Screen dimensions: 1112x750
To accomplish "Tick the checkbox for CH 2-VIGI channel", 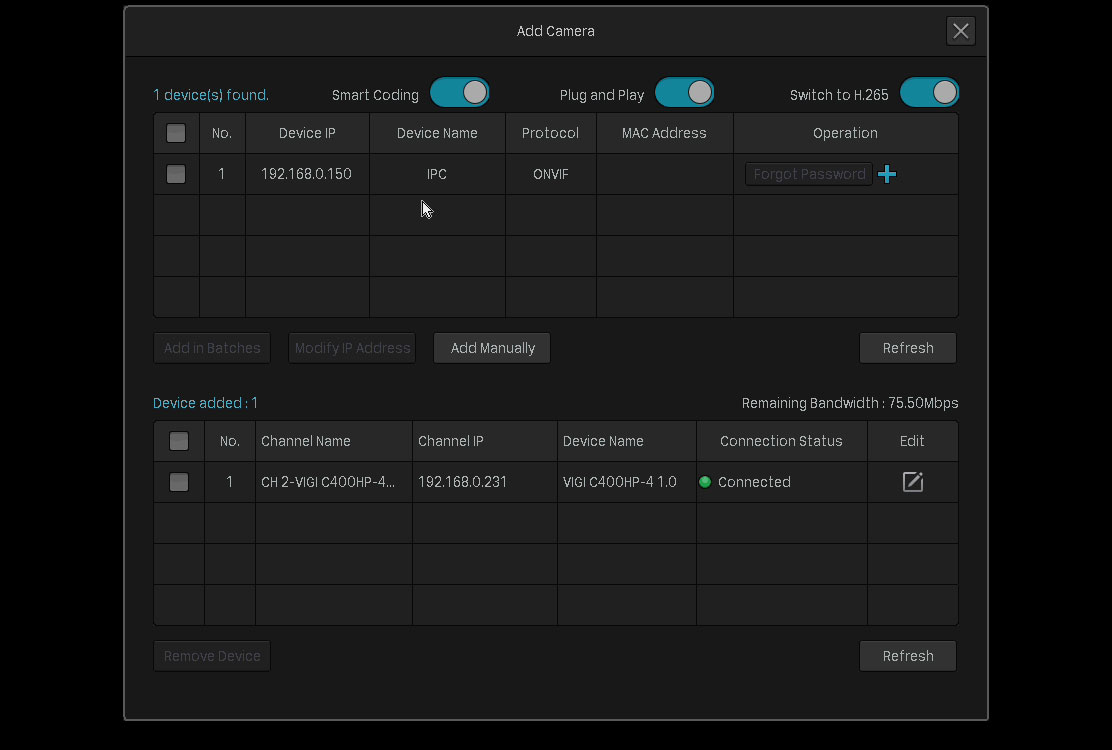I will tap(179, 482).
